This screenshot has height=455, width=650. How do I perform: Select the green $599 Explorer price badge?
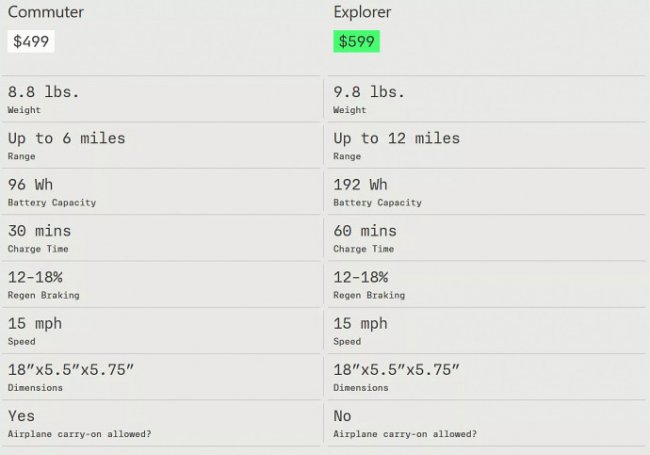(357, 42)
